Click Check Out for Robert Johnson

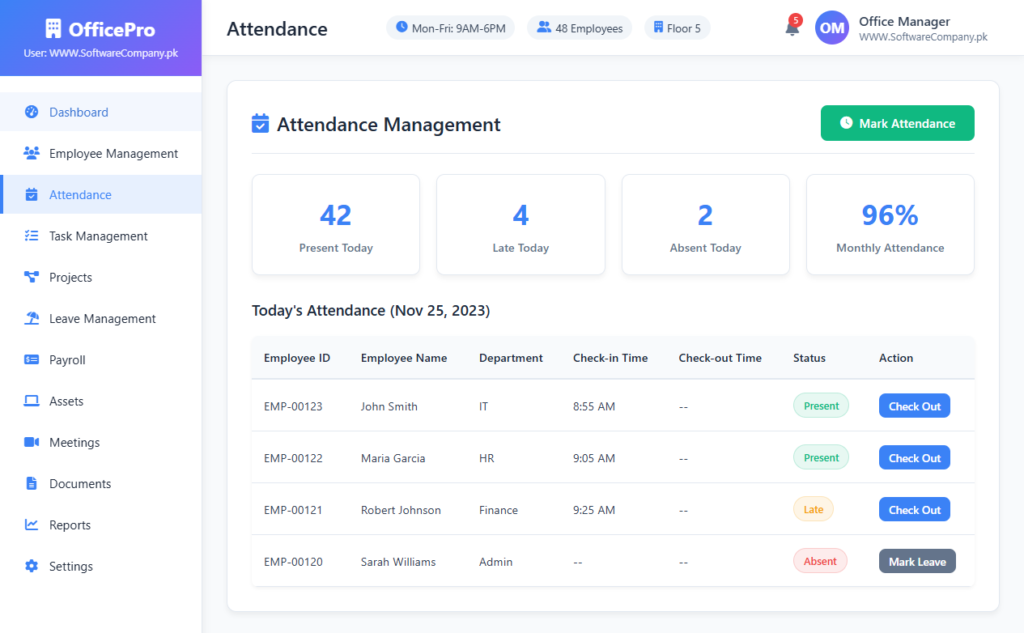click(x=914, y=510)
